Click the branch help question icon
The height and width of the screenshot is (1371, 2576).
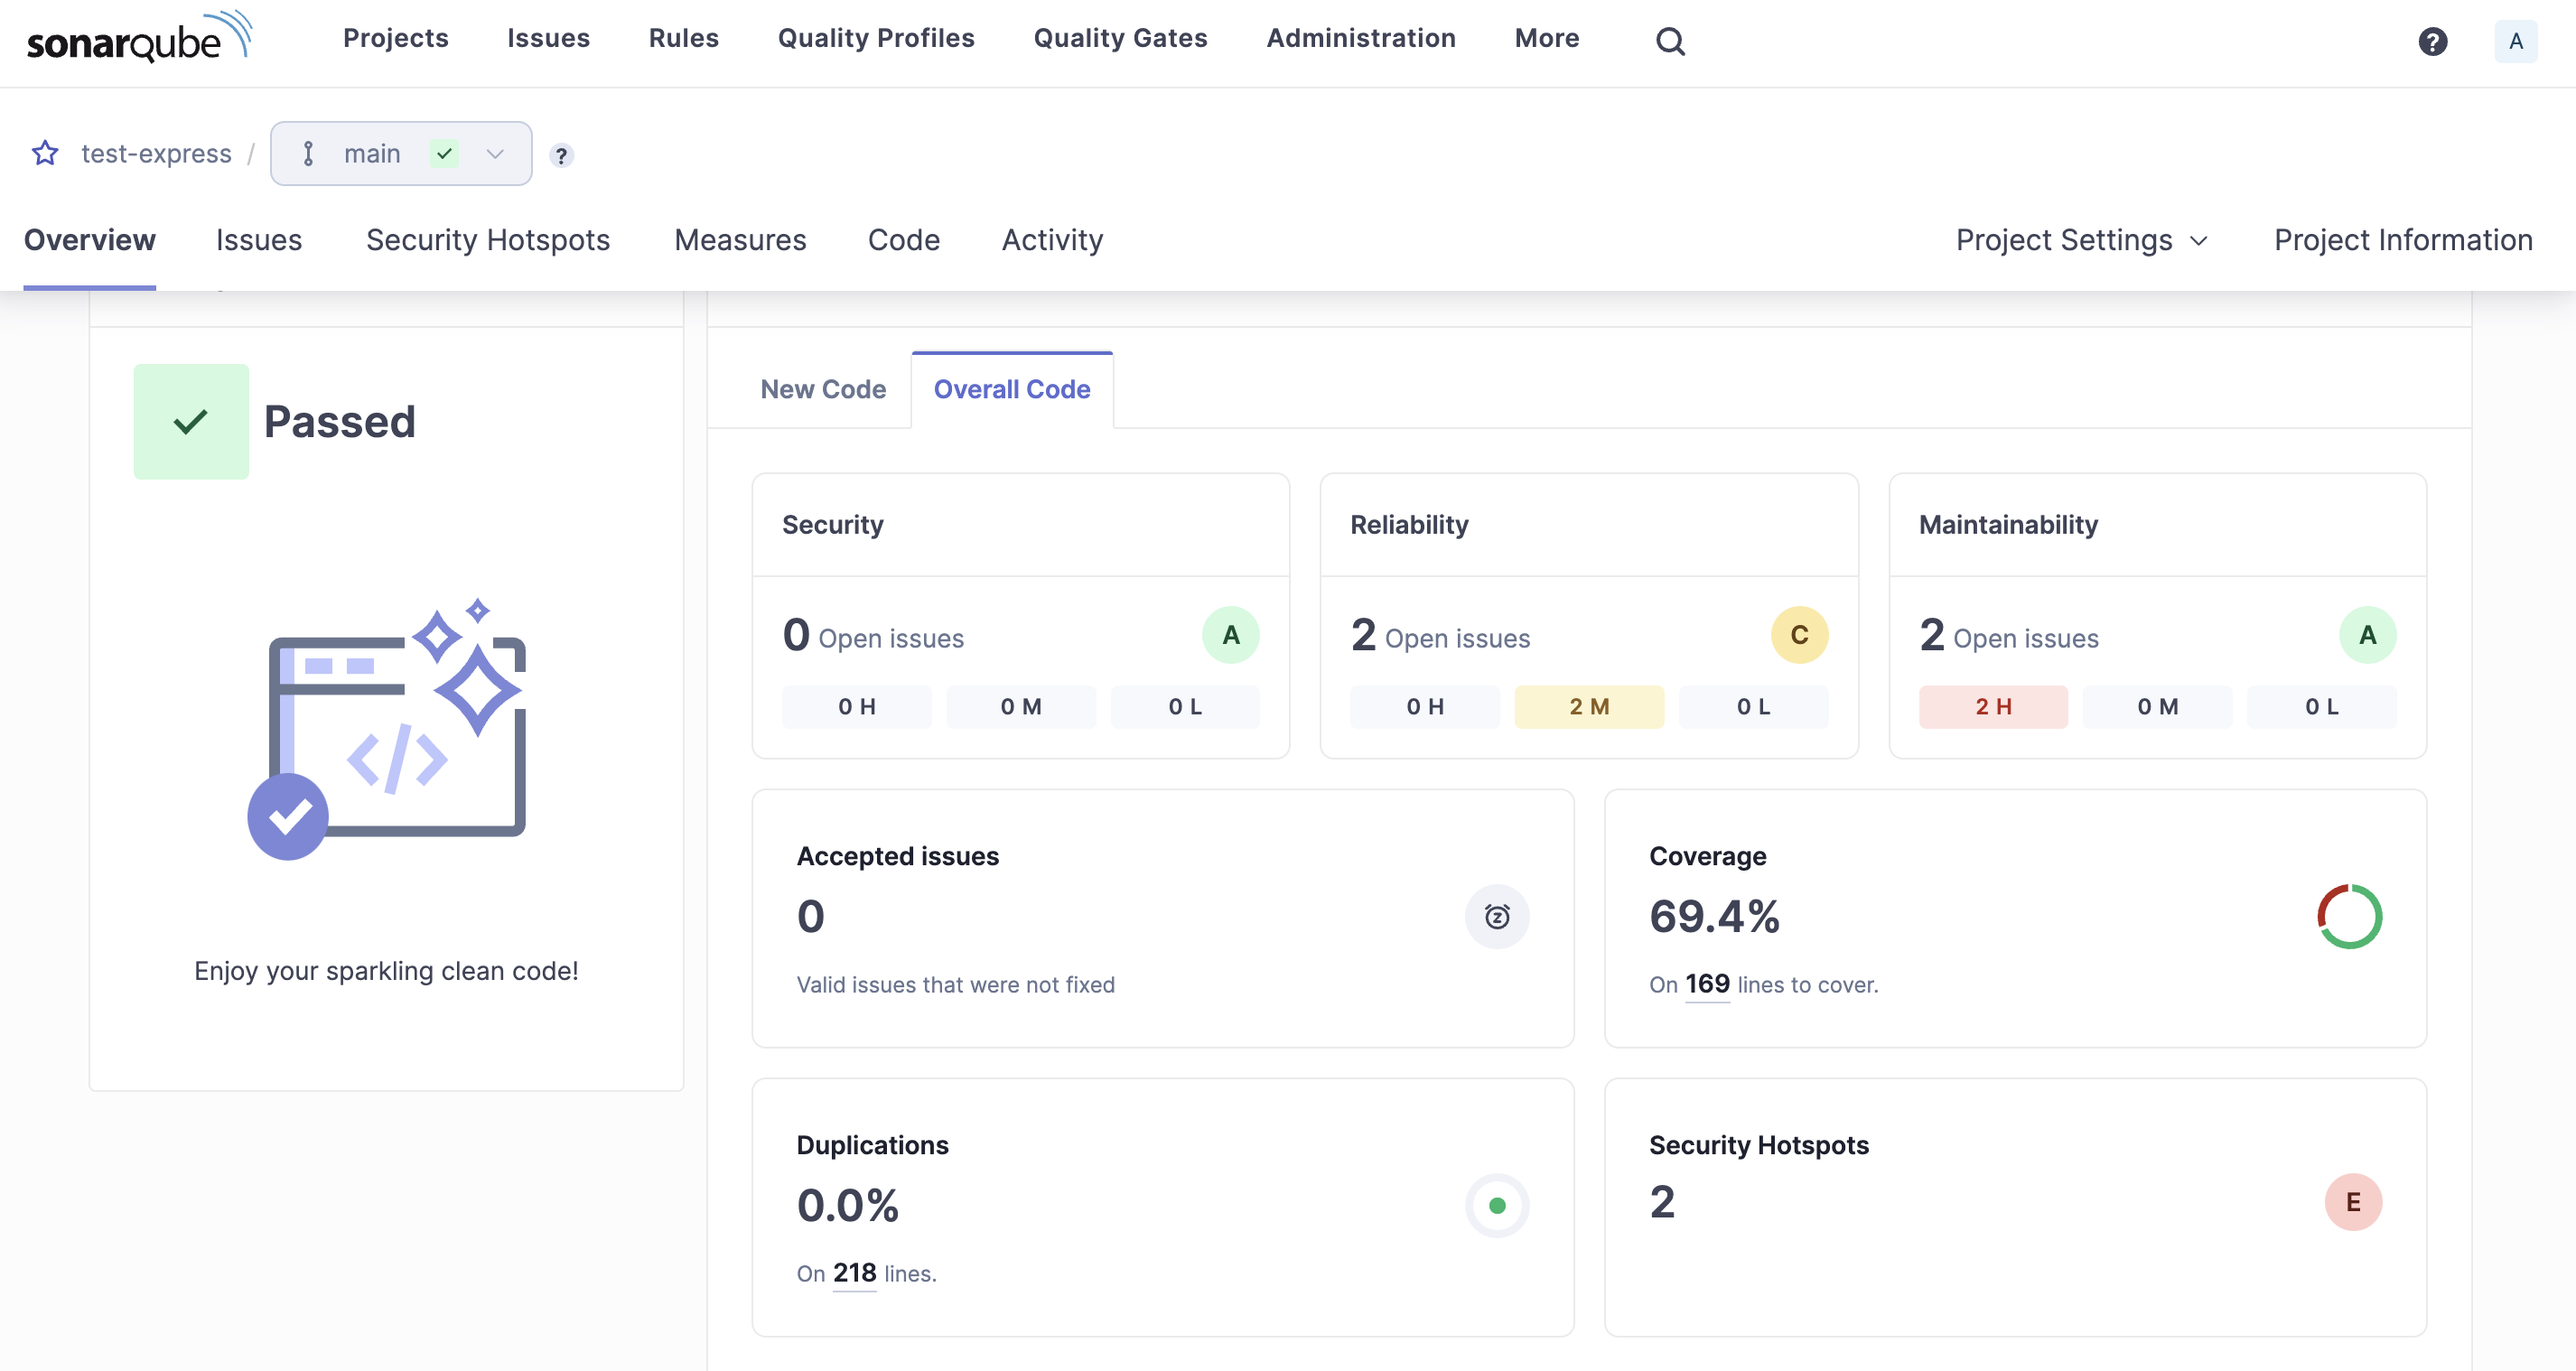[x=561, y=155]
